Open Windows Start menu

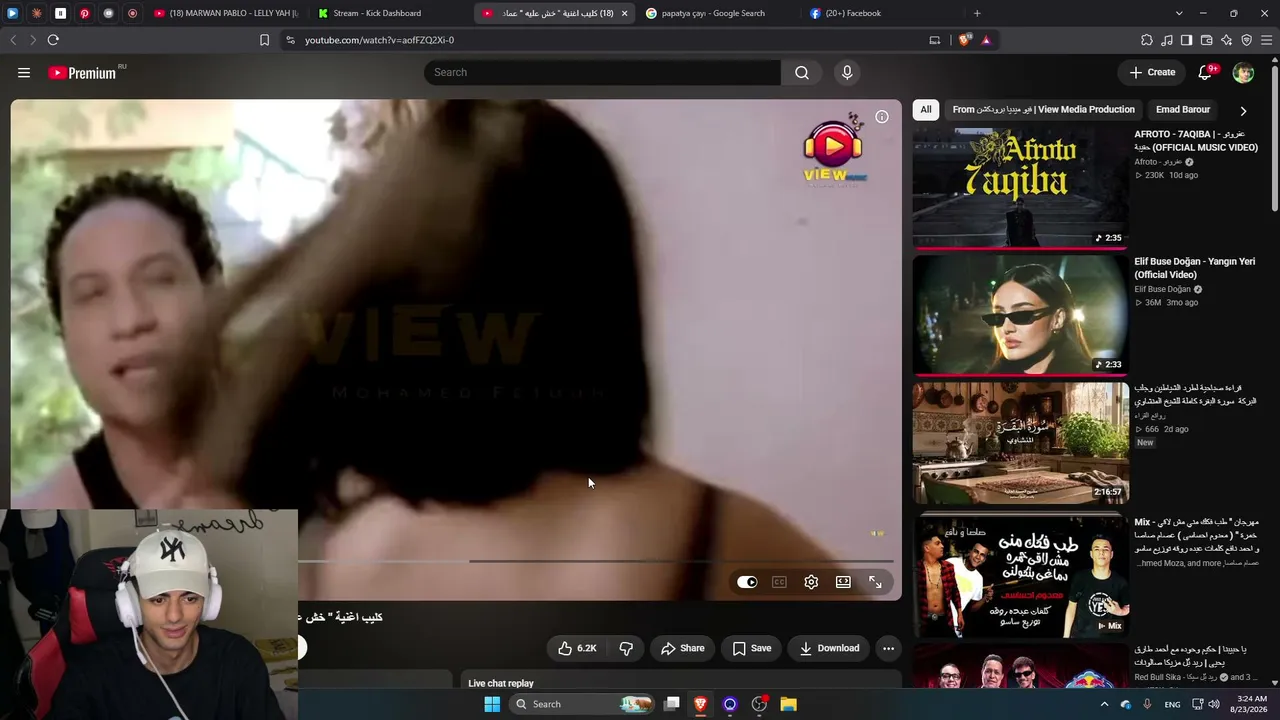[x=492, y=704]
